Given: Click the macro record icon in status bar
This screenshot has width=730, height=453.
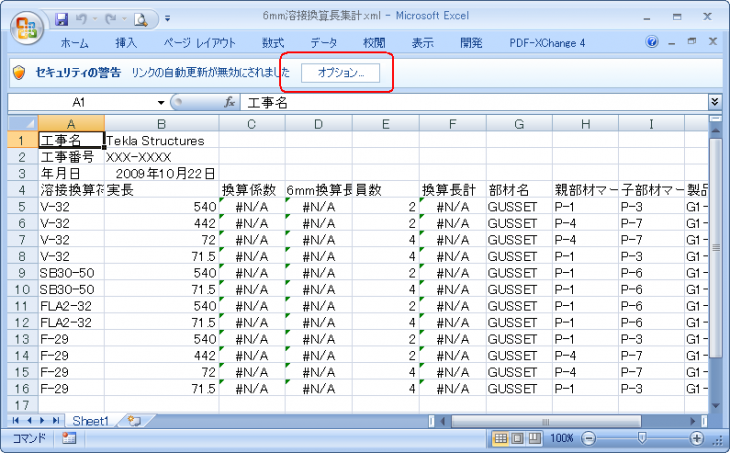Looking at the screenshot, I should (x=69, y=438).
